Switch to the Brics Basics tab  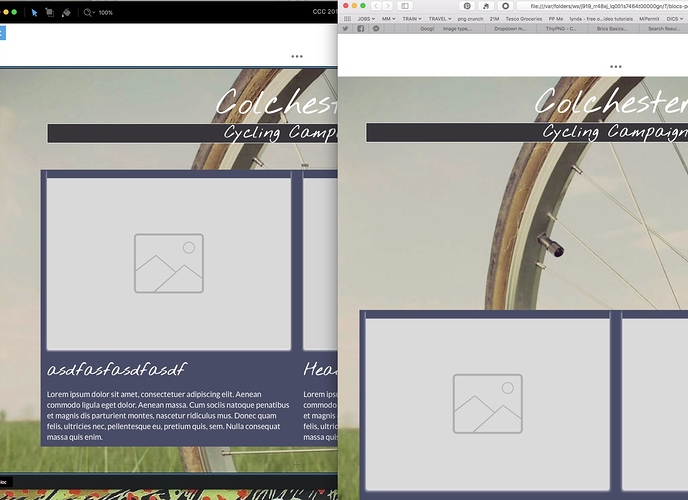point(612,29)
